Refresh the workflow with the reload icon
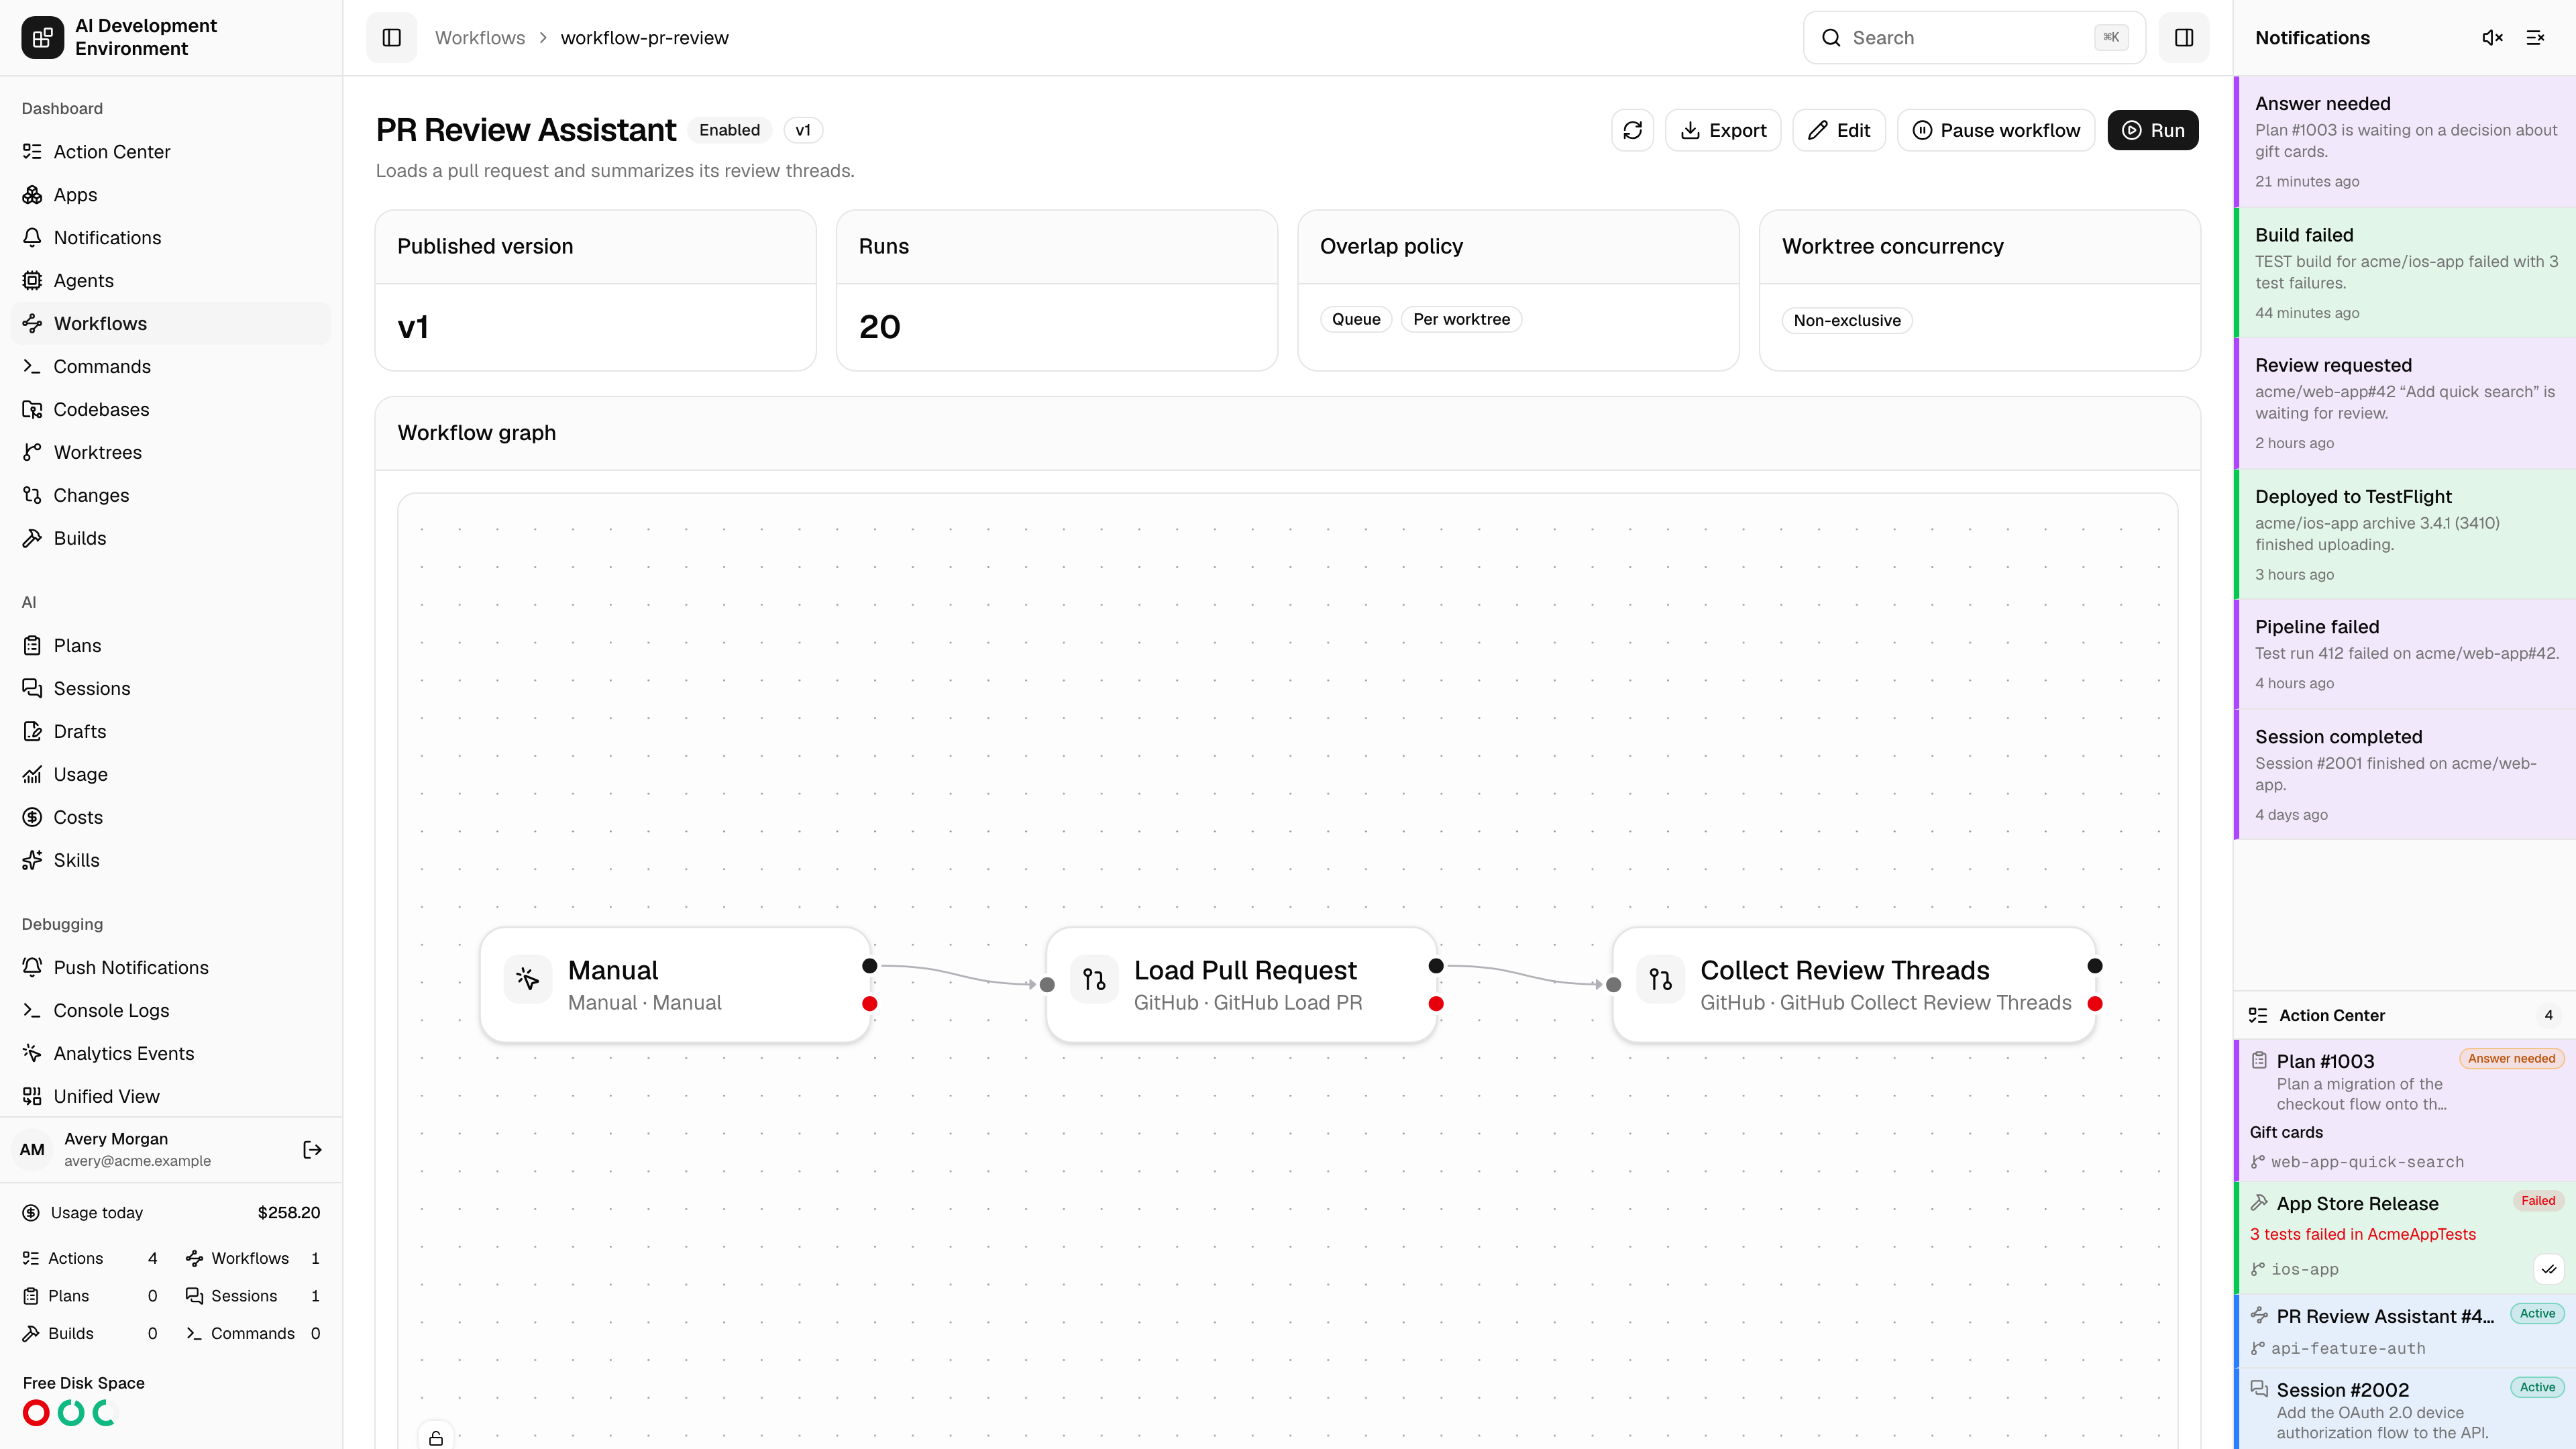Image resolution: width=2576 pixels, height=1449 pixels. pyautogui.click(x=1632, y=130)
